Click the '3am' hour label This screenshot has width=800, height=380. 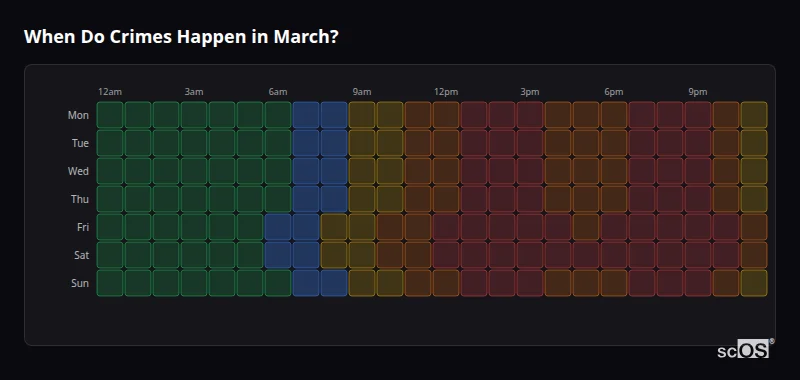click(194, 92)
